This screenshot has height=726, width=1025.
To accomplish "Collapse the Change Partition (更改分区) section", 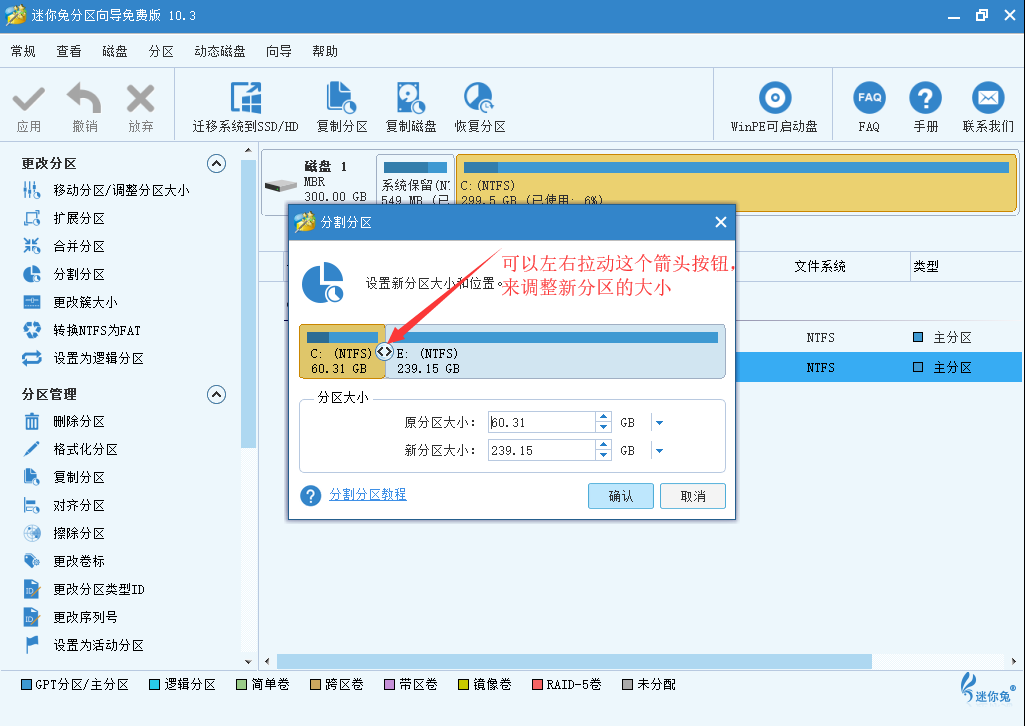I will click(216, 163).
